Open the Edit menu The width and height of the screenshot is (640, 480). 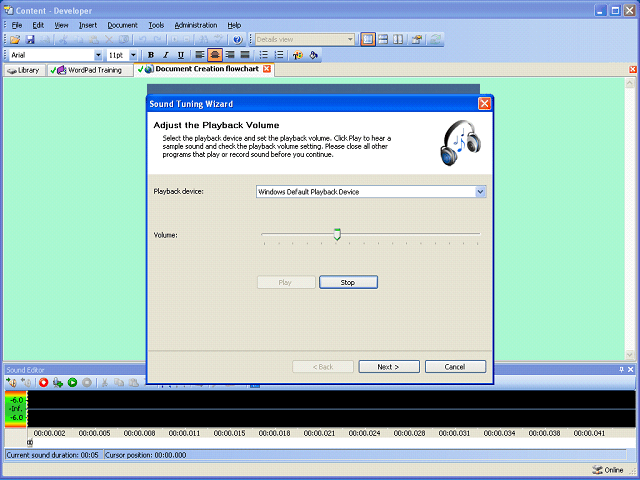[38, 25]
